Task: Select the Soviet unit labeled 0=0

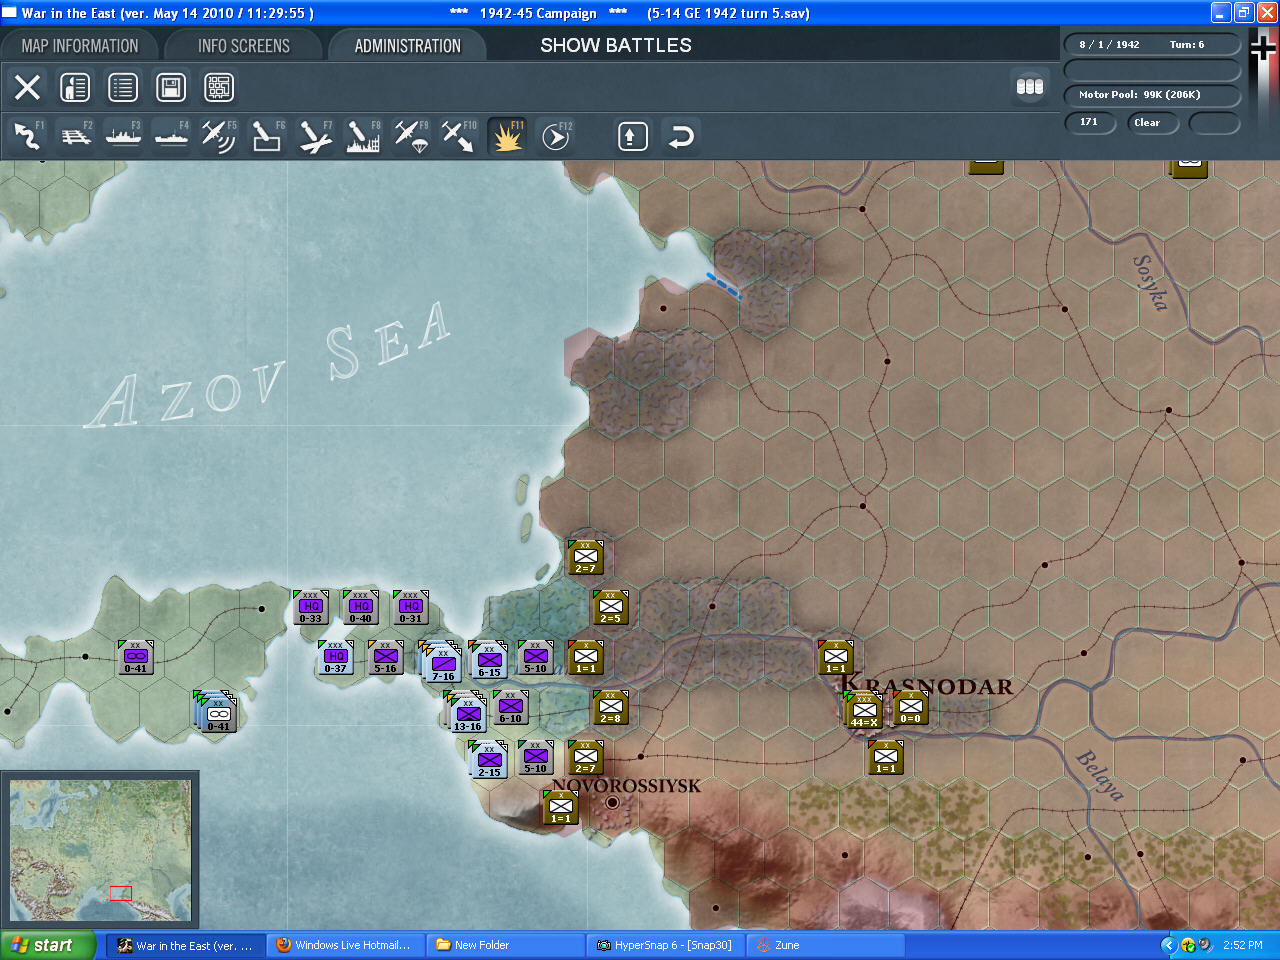Action: coord(911,707)
